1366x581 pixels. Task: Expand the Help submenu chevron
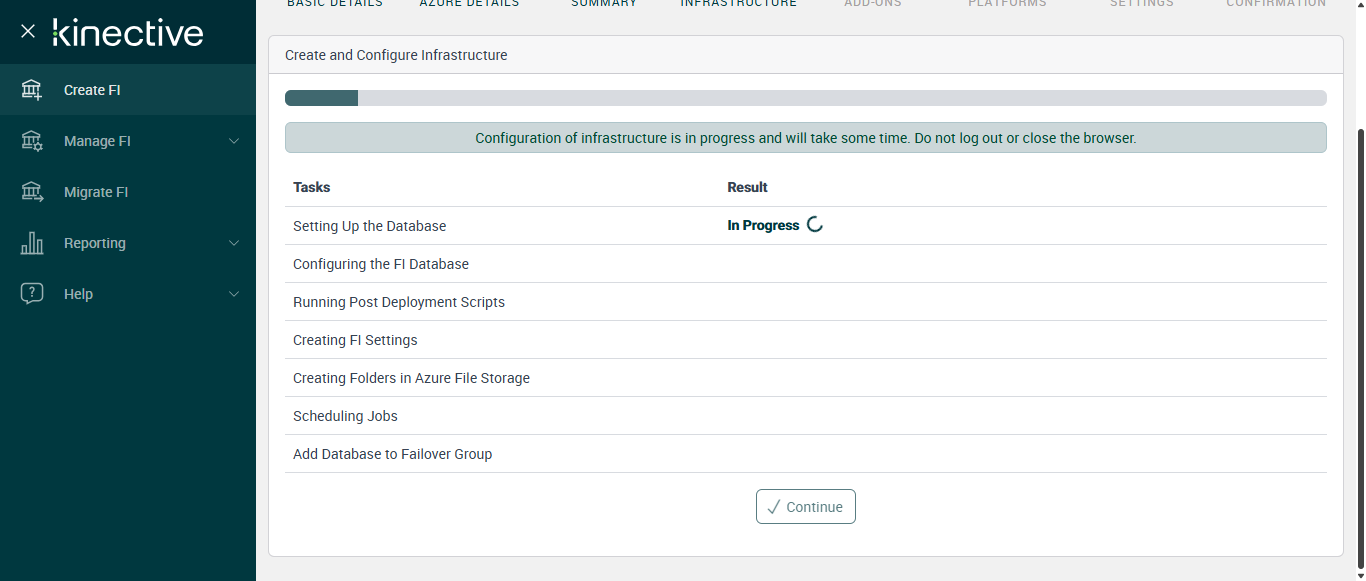pyautogui.click(x=234, y=294)
